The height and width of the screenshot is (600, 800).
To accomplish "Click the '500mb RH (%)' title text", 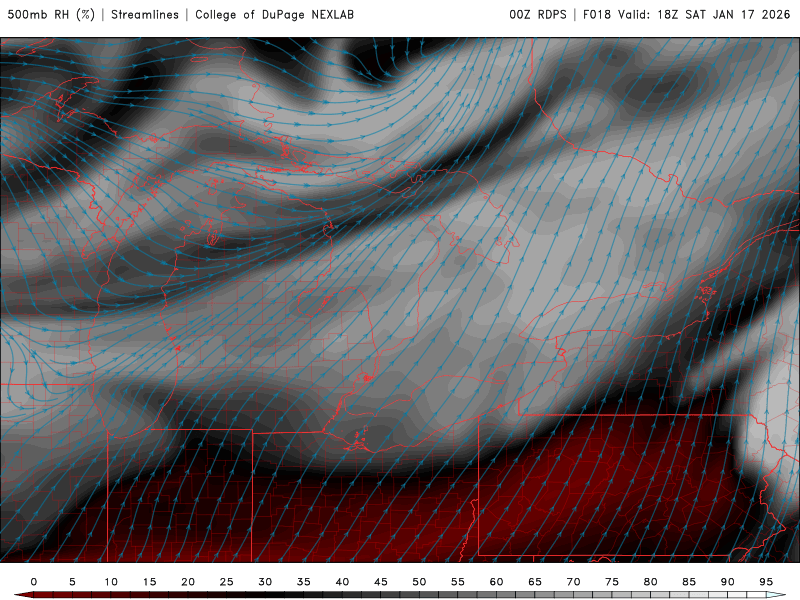I will click(x=51, y=14).
